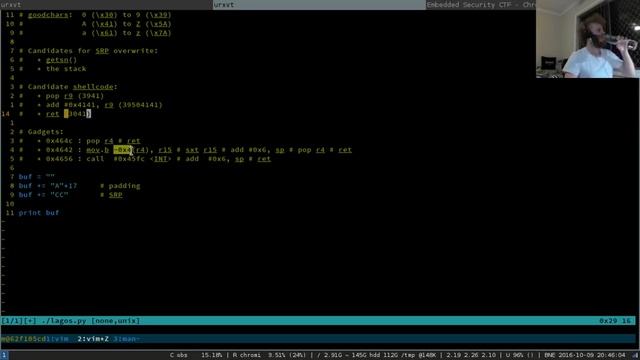Switch to the Embedded Security CTF window tab

pos(481,4)
